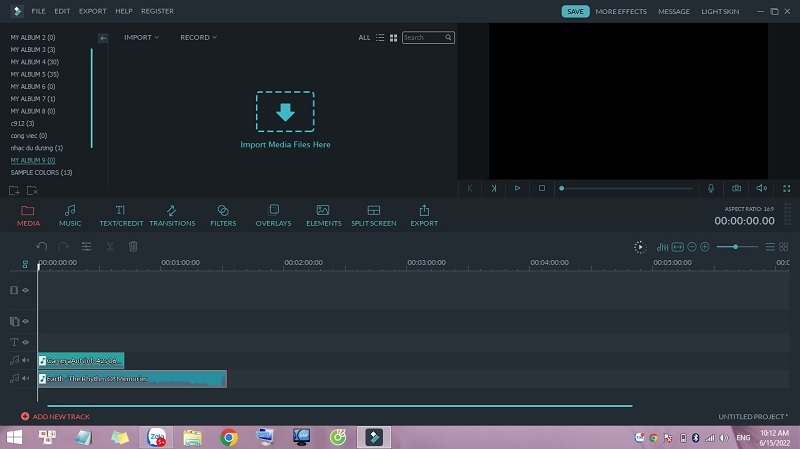This screenshot has width=800, height=449.
Task: Click the Save button
Action: (x=576, y=11)
